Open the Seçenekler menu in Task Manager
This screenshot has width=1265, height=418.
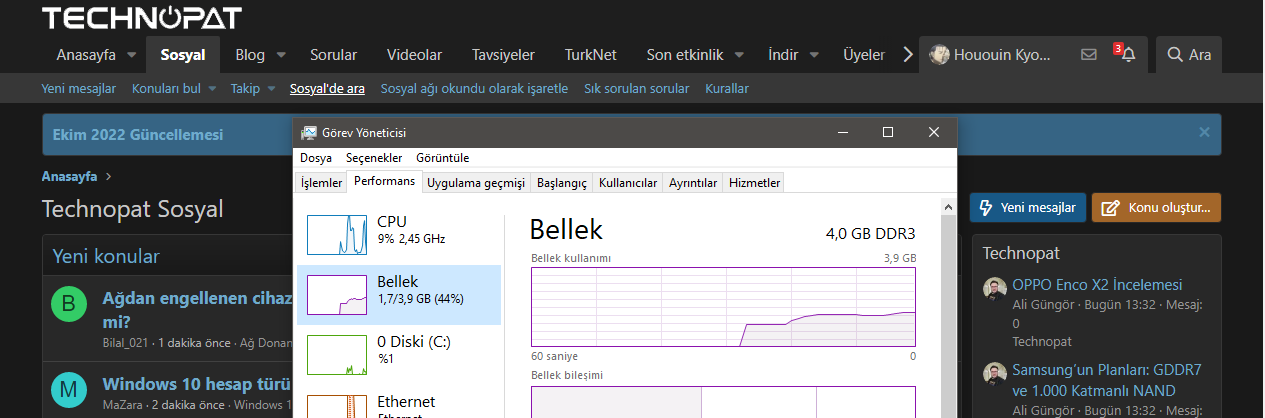pos(374,158)
